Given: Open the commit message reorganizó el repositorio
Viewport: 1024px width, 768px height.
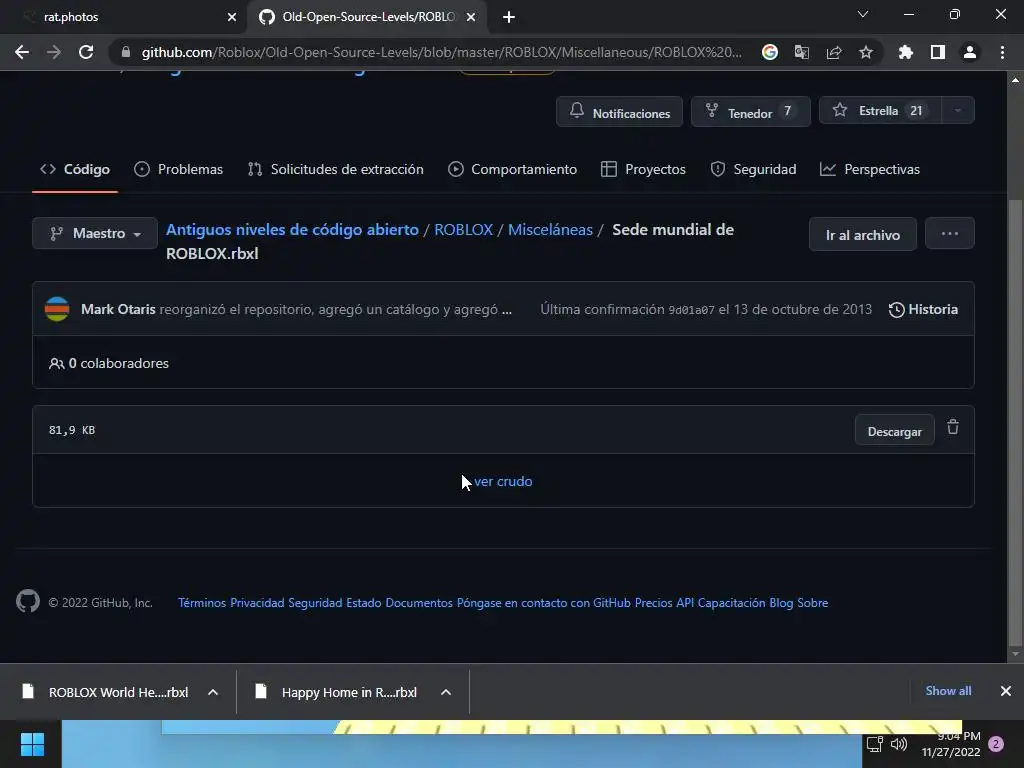Looking at the screenshot, I should (x=328, y=310).
